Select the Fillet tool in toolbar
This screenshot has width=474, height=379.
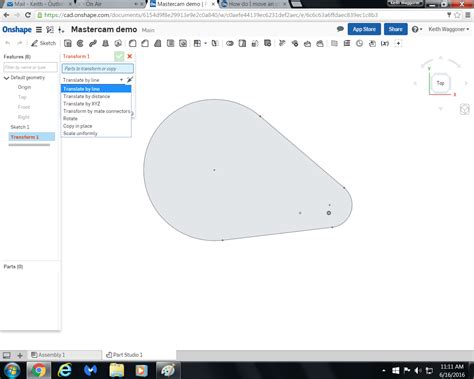tap(133, 43)
